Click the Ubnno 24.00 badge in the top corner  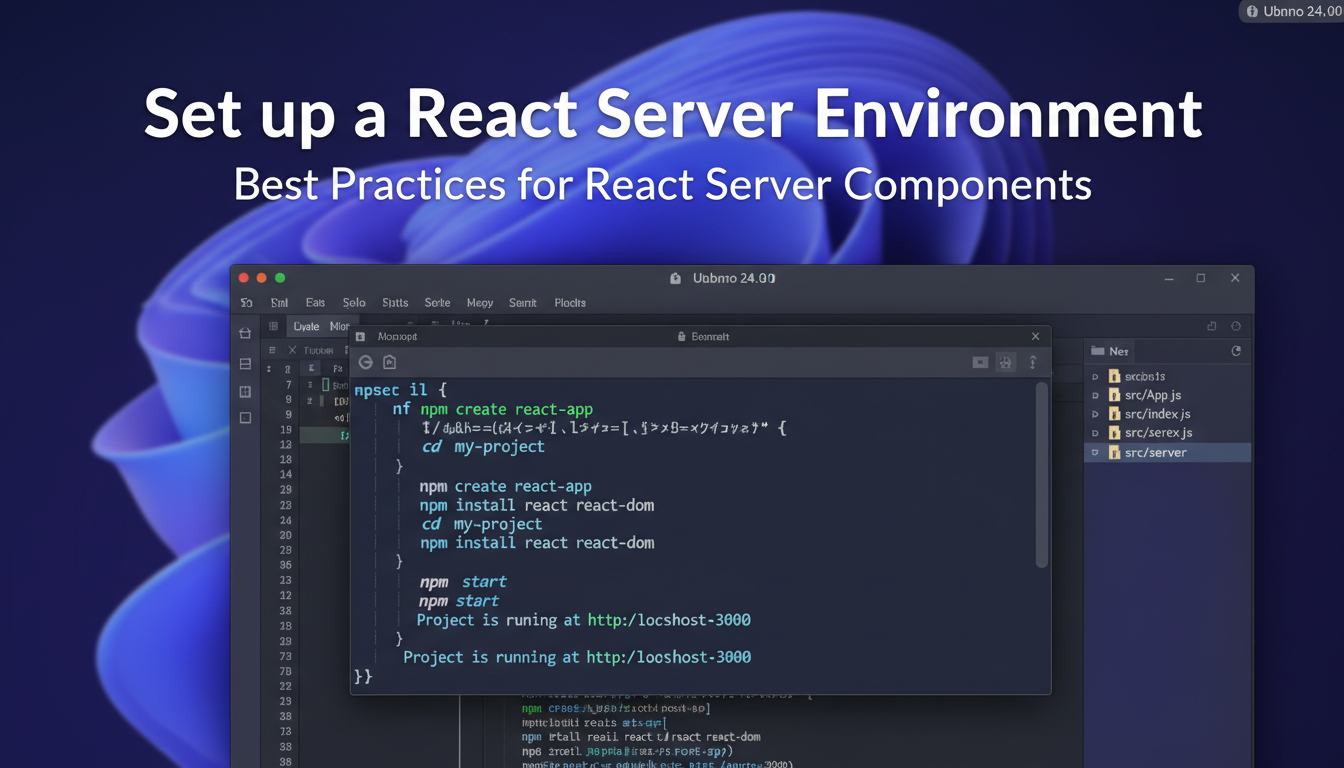tap(1292, 11)
